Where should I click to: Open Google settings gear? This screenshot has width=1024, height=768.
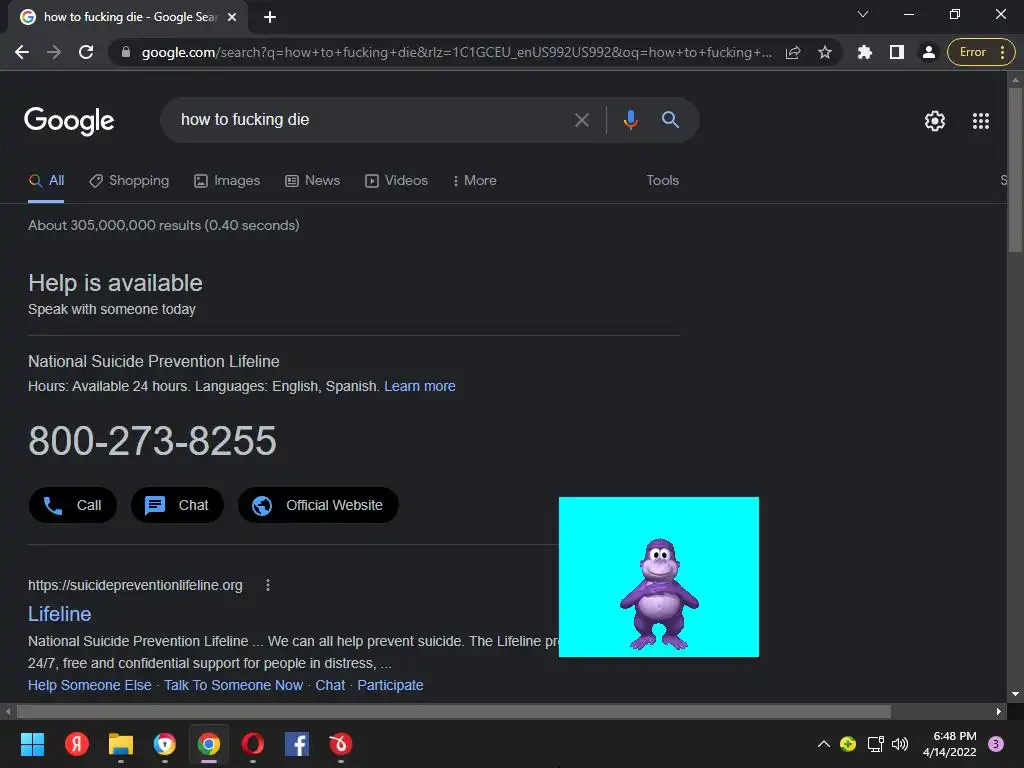click(935, 121)
